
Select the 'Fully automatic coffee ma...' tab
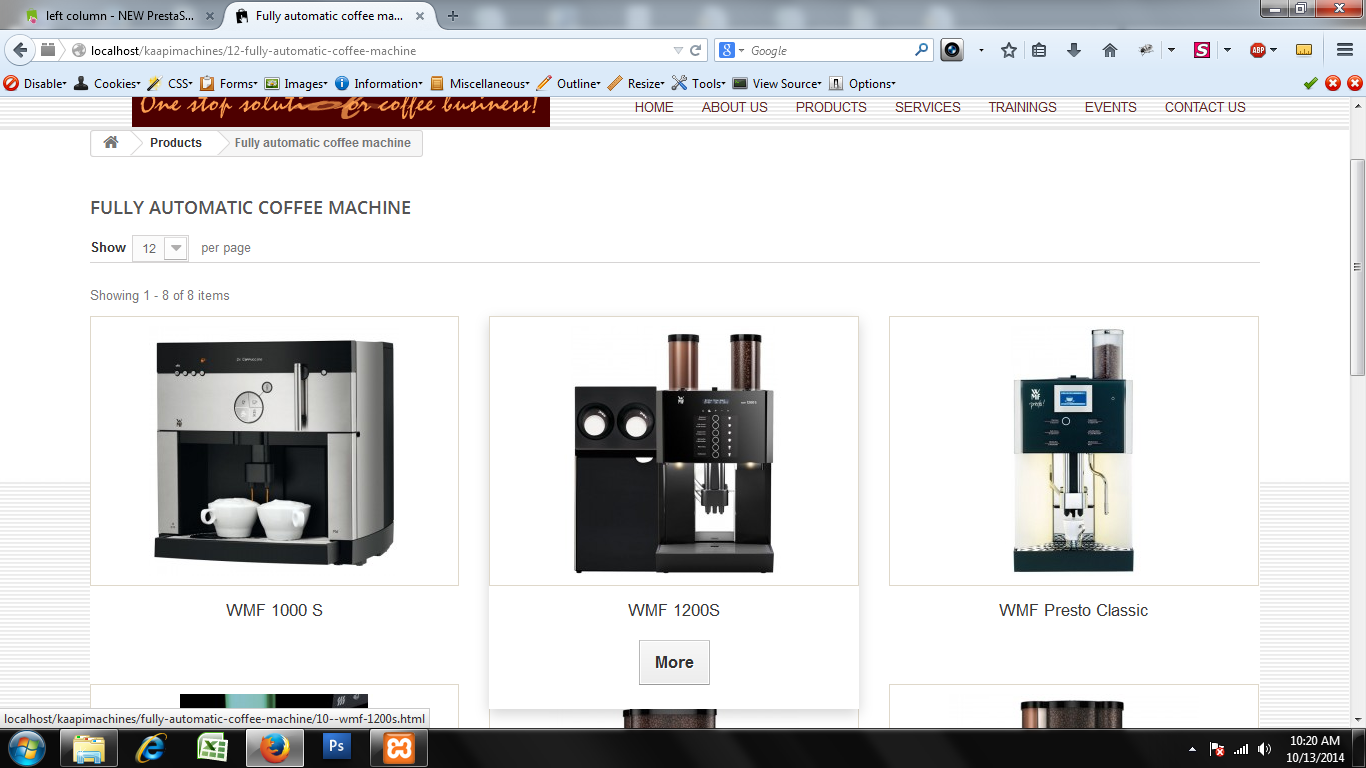(330, 16)
